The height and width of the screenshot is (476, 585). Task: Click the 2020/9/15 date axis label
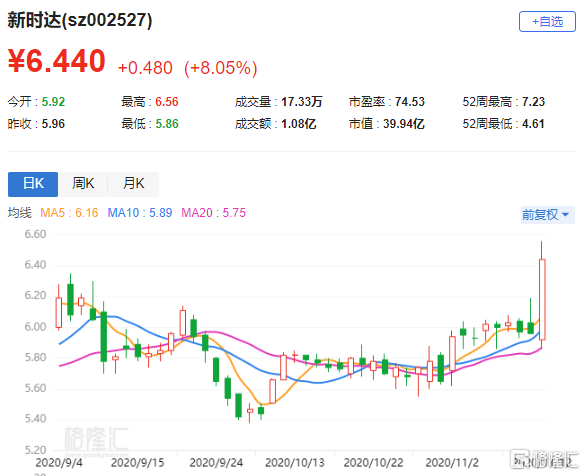click(137, 463)
